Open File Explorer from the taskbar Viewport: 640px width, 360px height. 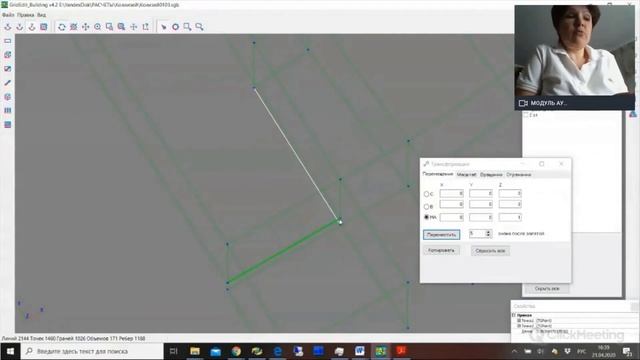(195, 351)
